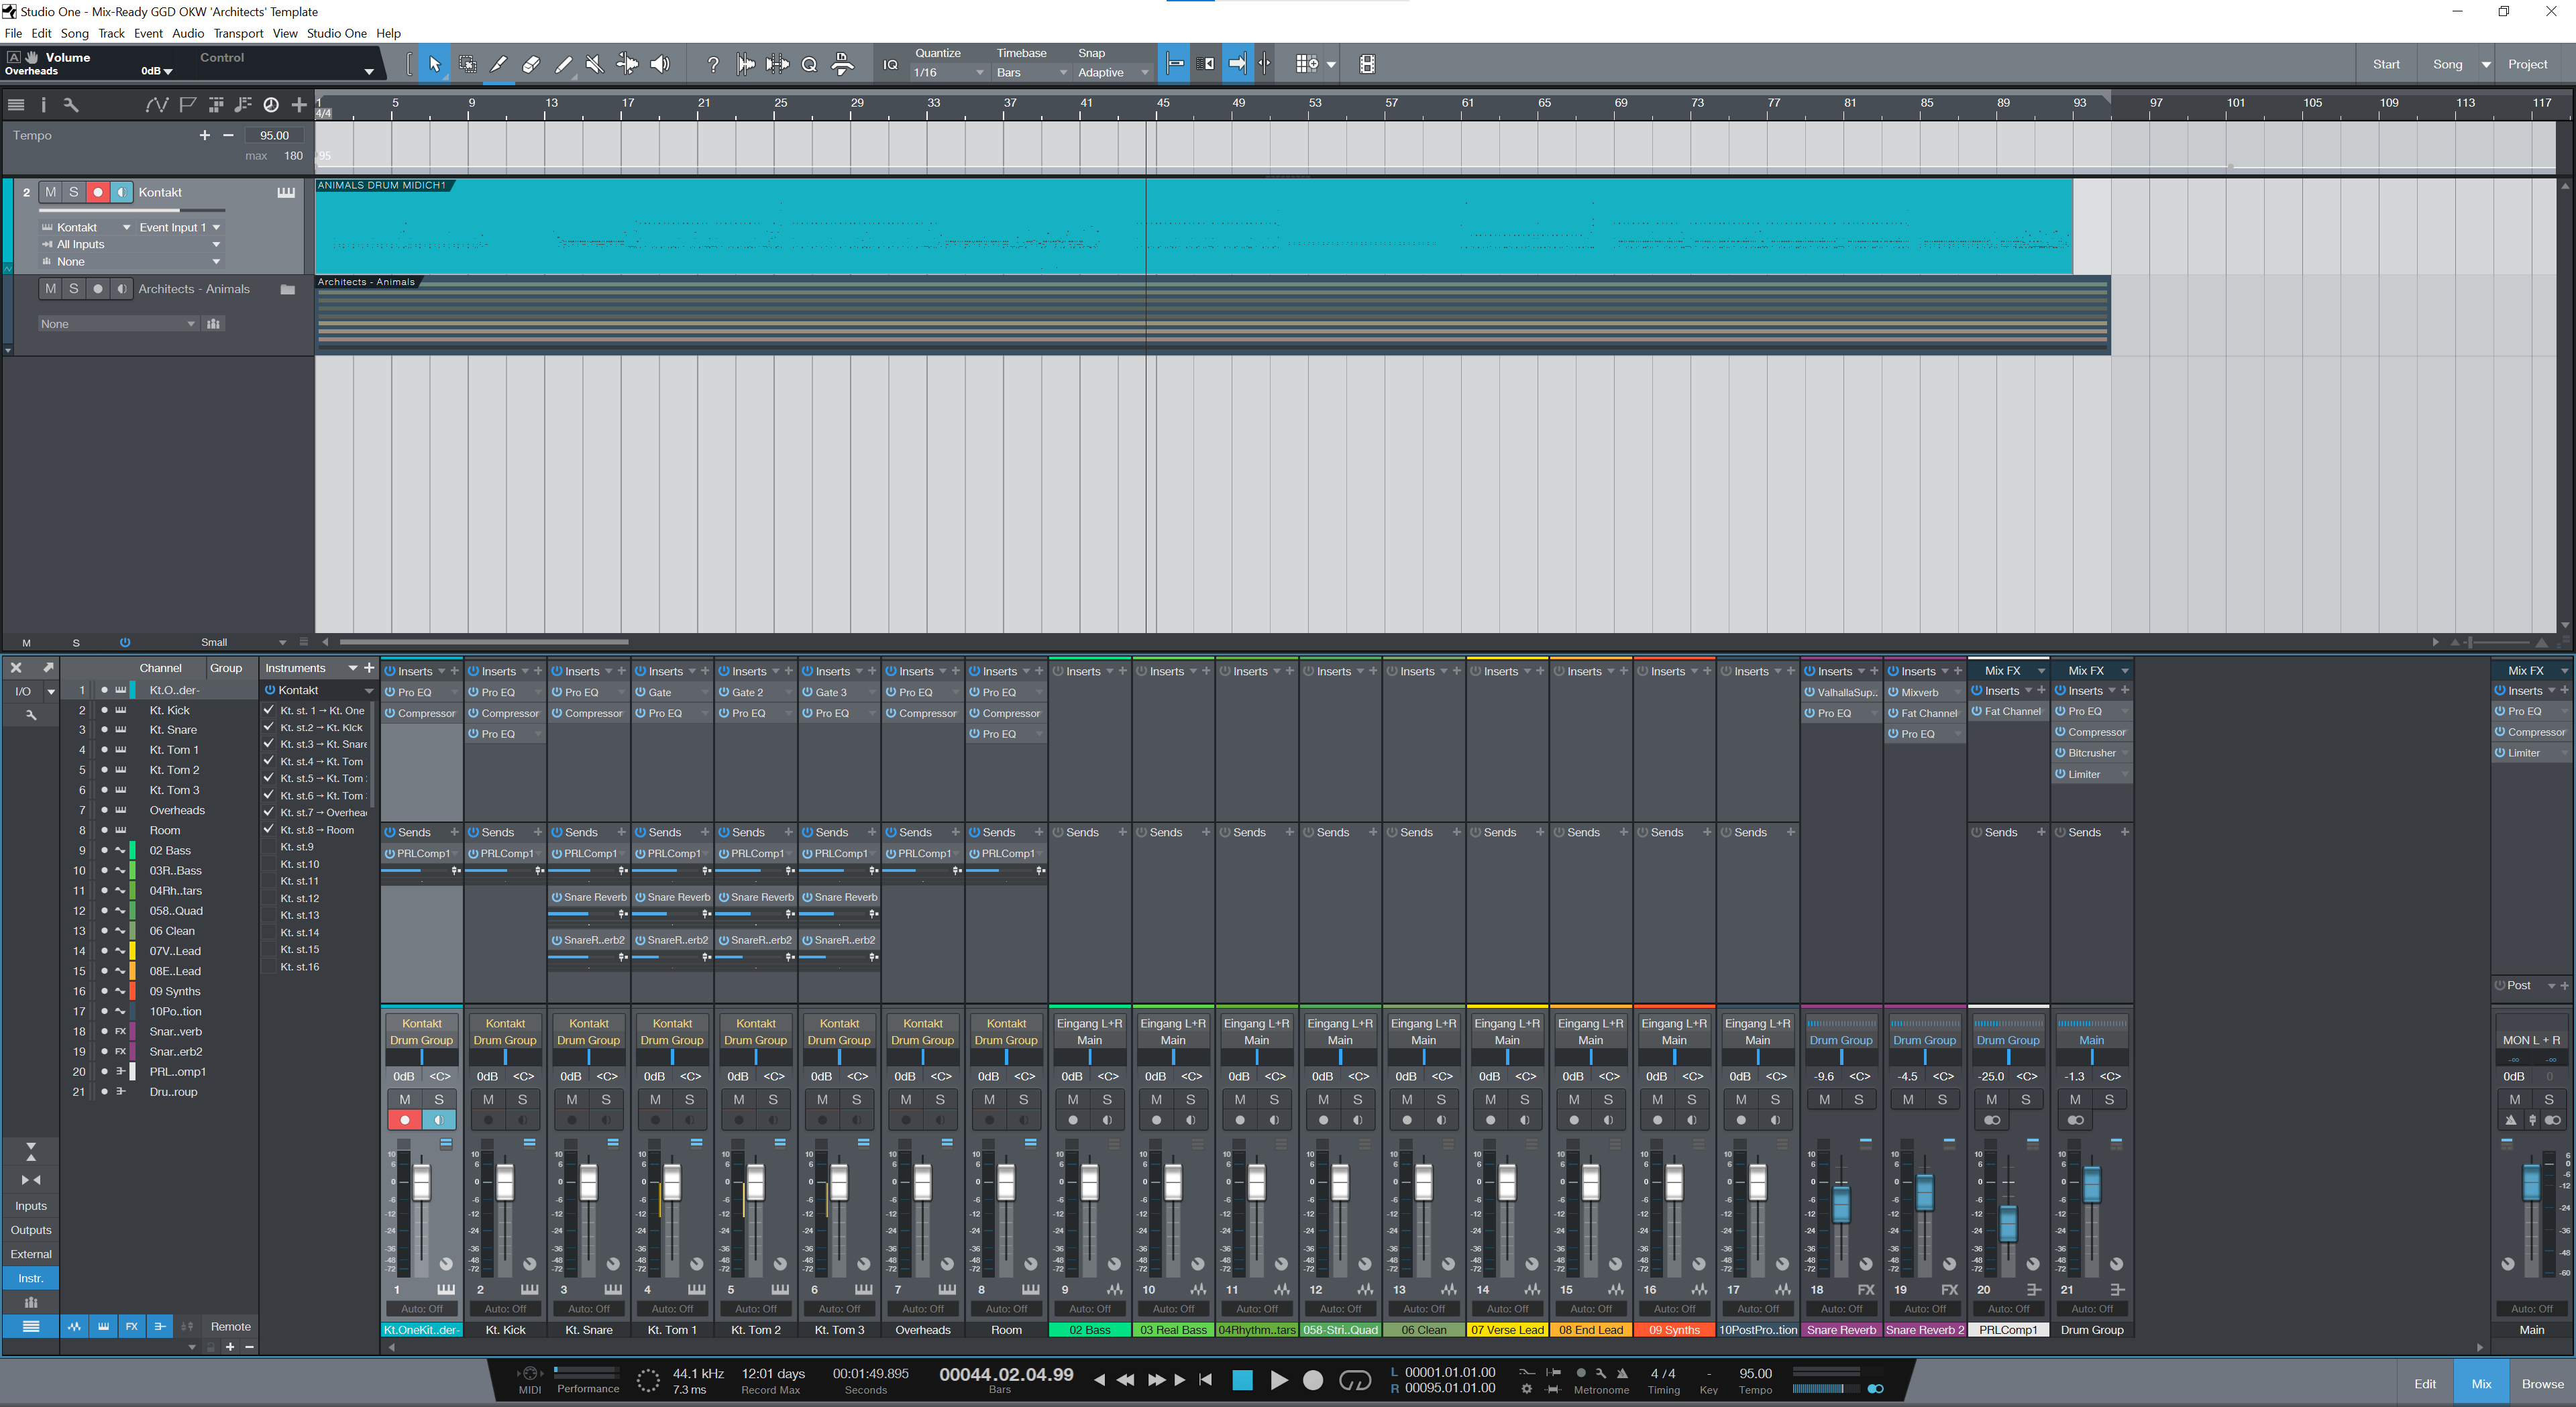Click the Return to Zero button

click(1206, 1380)
